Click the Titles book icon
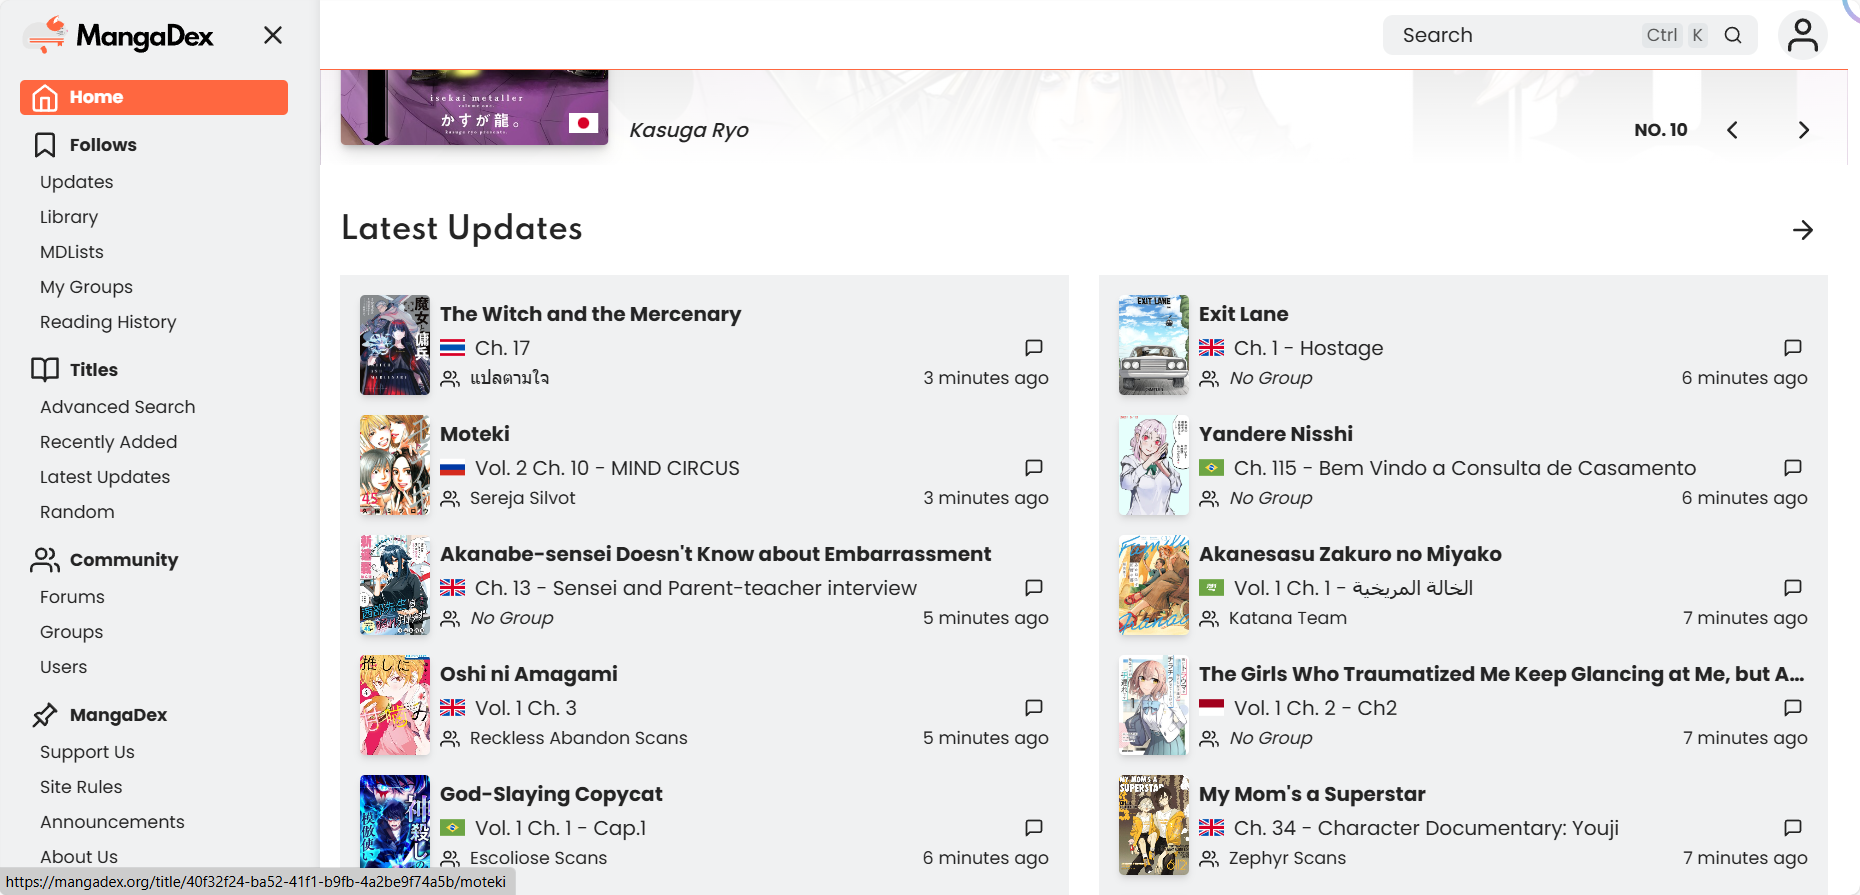Screen dimensions: 1860x895 (x=45, y=370)
